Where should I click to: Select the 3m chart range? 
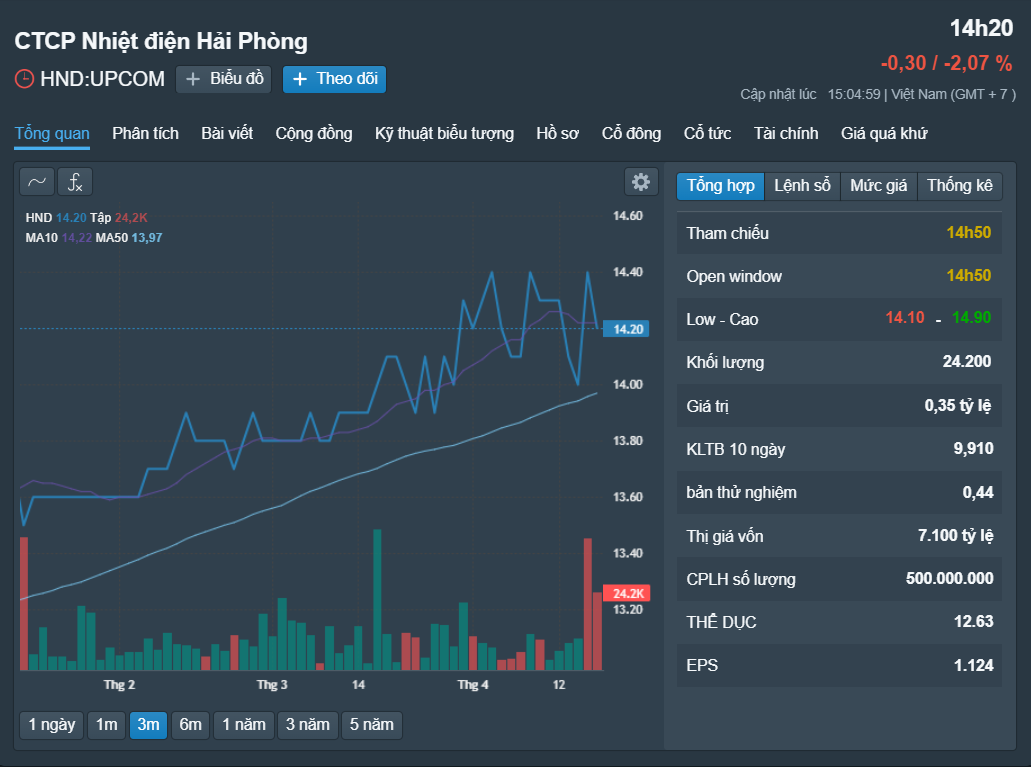pos(149,725)
